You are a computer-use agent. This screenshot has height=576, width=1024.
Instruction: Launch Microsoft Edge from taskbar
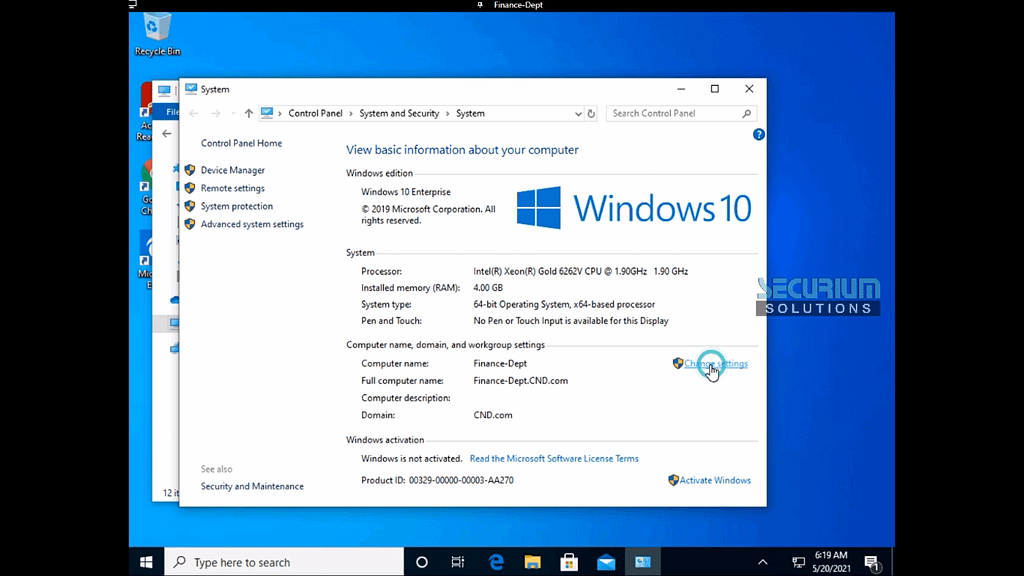(x=496, y=562)
